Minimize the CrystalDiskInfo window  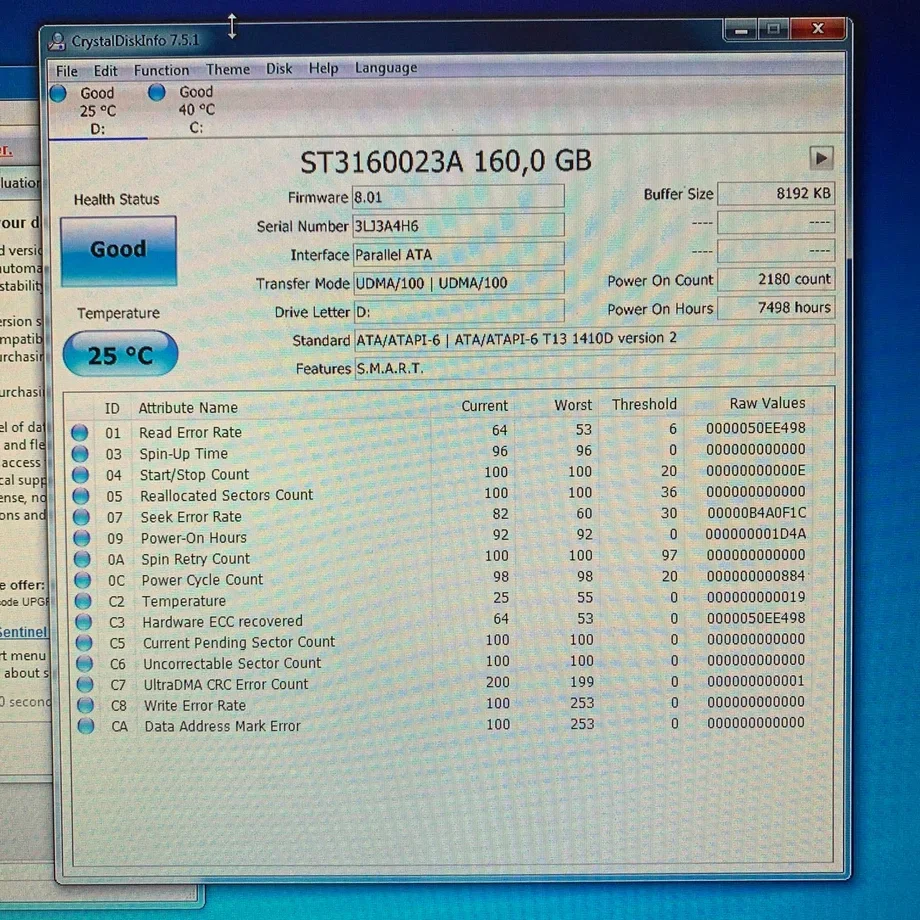point(741,29)
